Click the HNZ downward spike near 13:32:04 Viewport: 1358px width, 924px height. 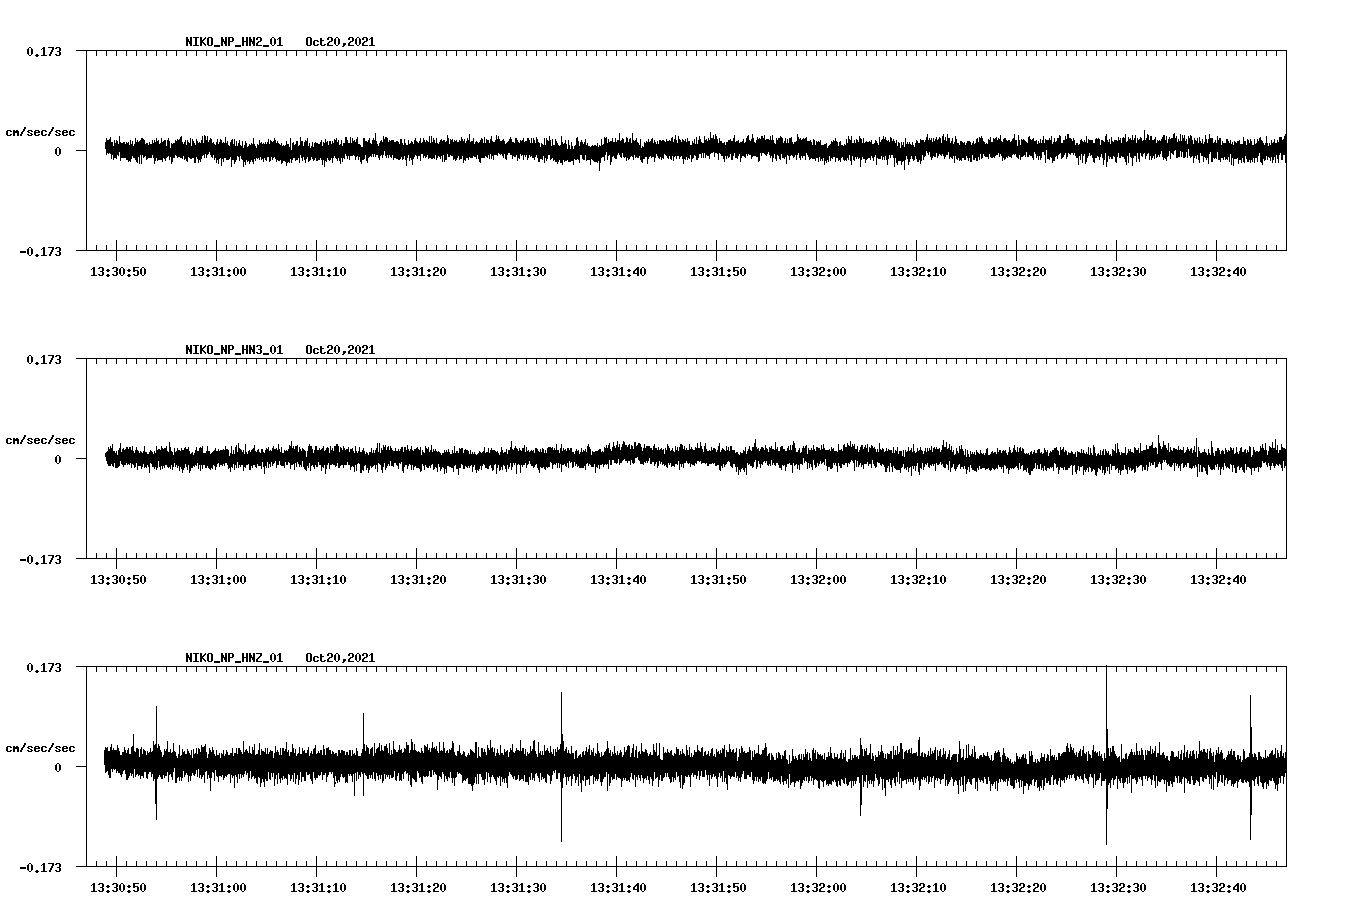(x=860, y=778)
